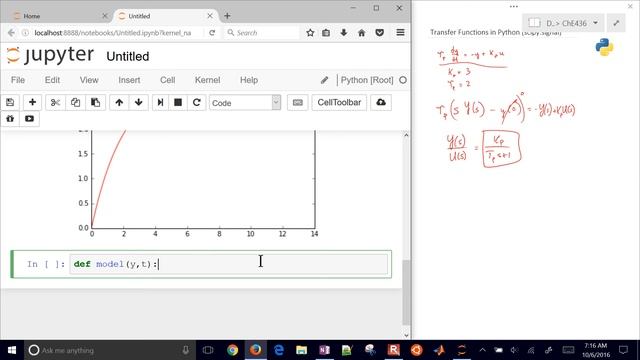Image resolution: width=640 pixels, height=360 pixels.
Task: Click the pencil edit mode icon
Action: pyautogui.click(x=324, y=80)
